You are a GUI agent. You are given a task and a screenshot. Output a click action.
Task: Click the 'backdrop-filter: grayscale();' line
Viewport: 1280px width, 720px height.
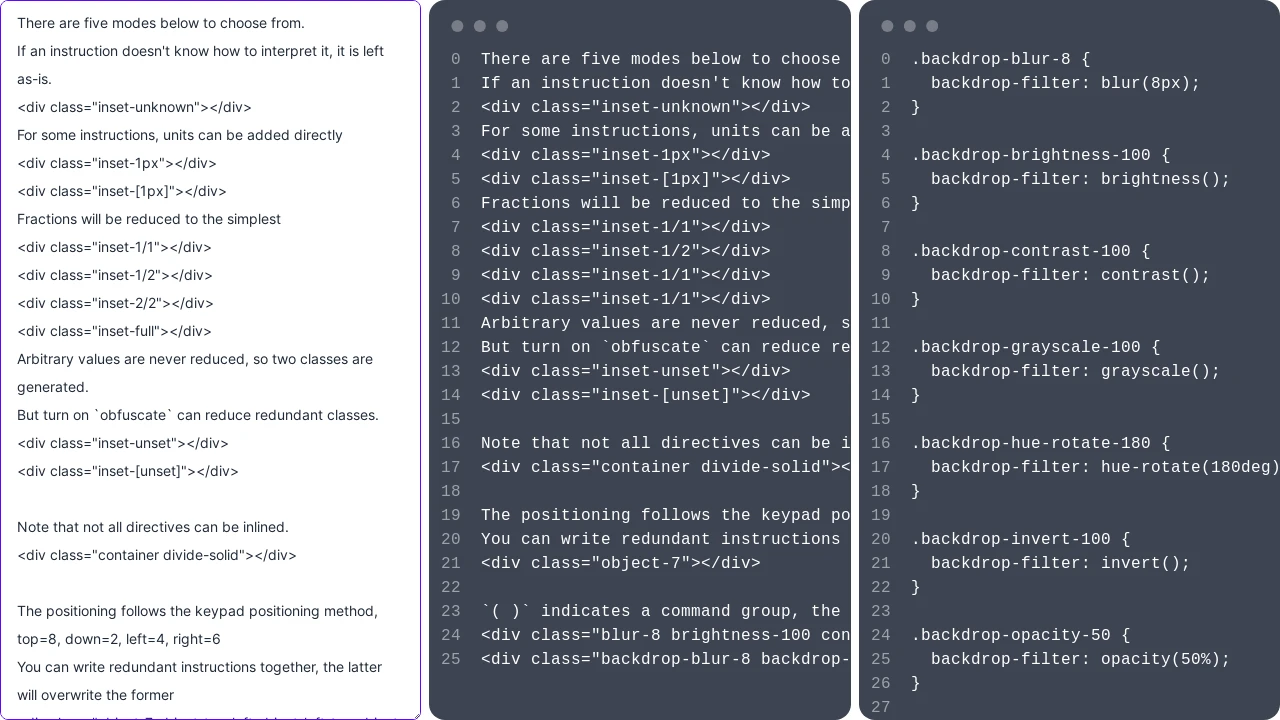point(1076,371)
